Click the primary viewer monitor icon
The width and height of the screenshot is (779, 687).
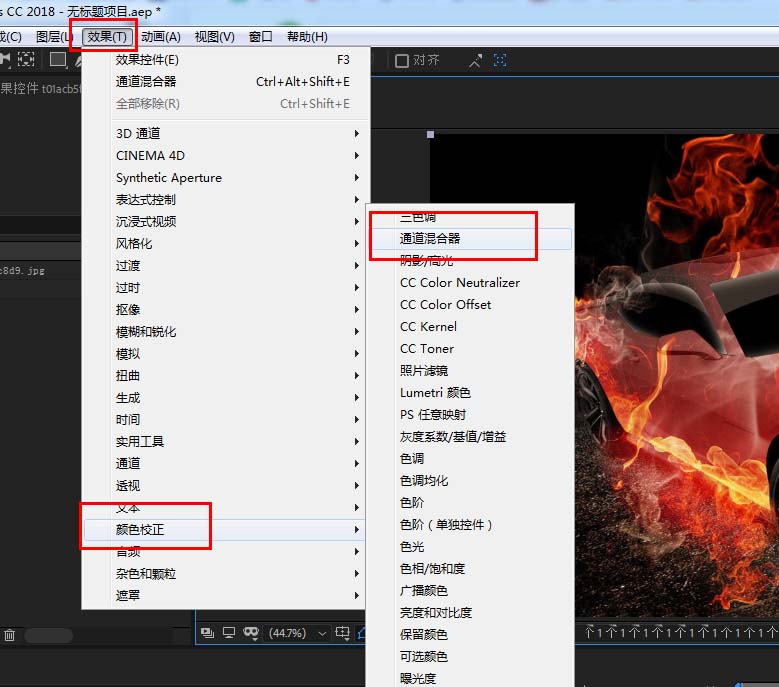(x=229, y=633)
